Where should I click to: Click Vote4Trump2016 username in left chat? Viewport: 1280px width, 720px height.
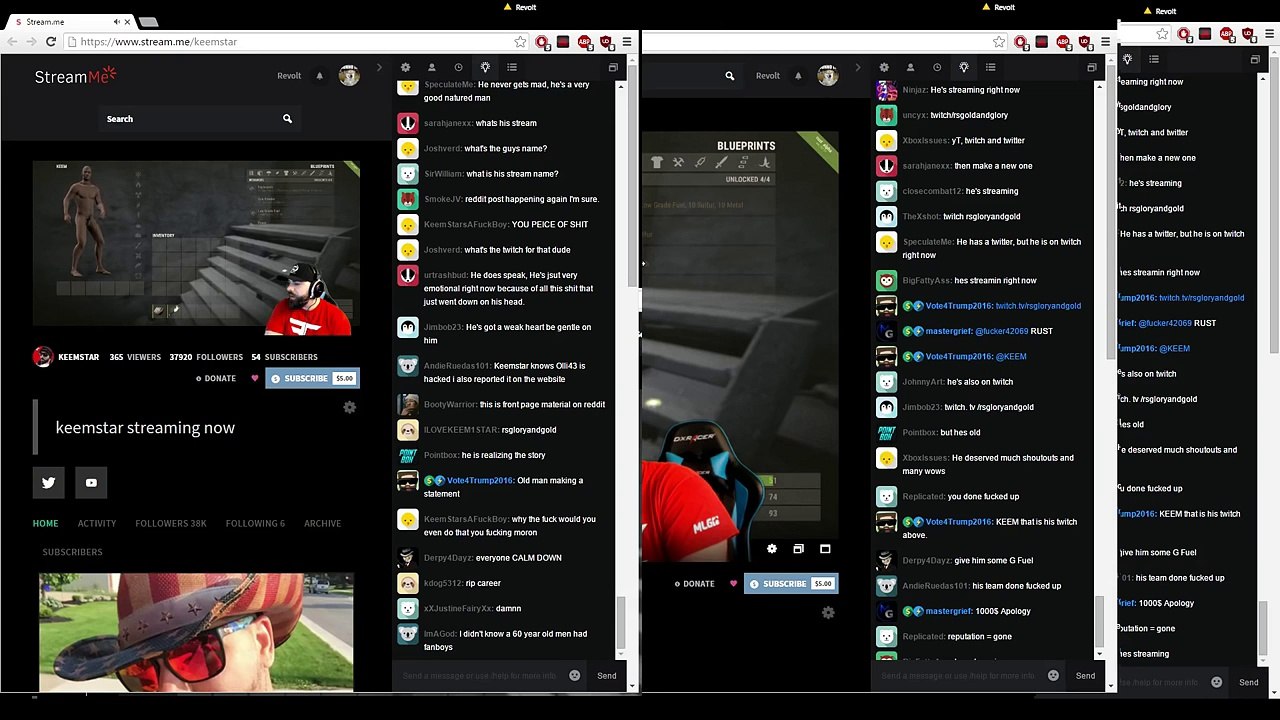[x=480, y=481]
